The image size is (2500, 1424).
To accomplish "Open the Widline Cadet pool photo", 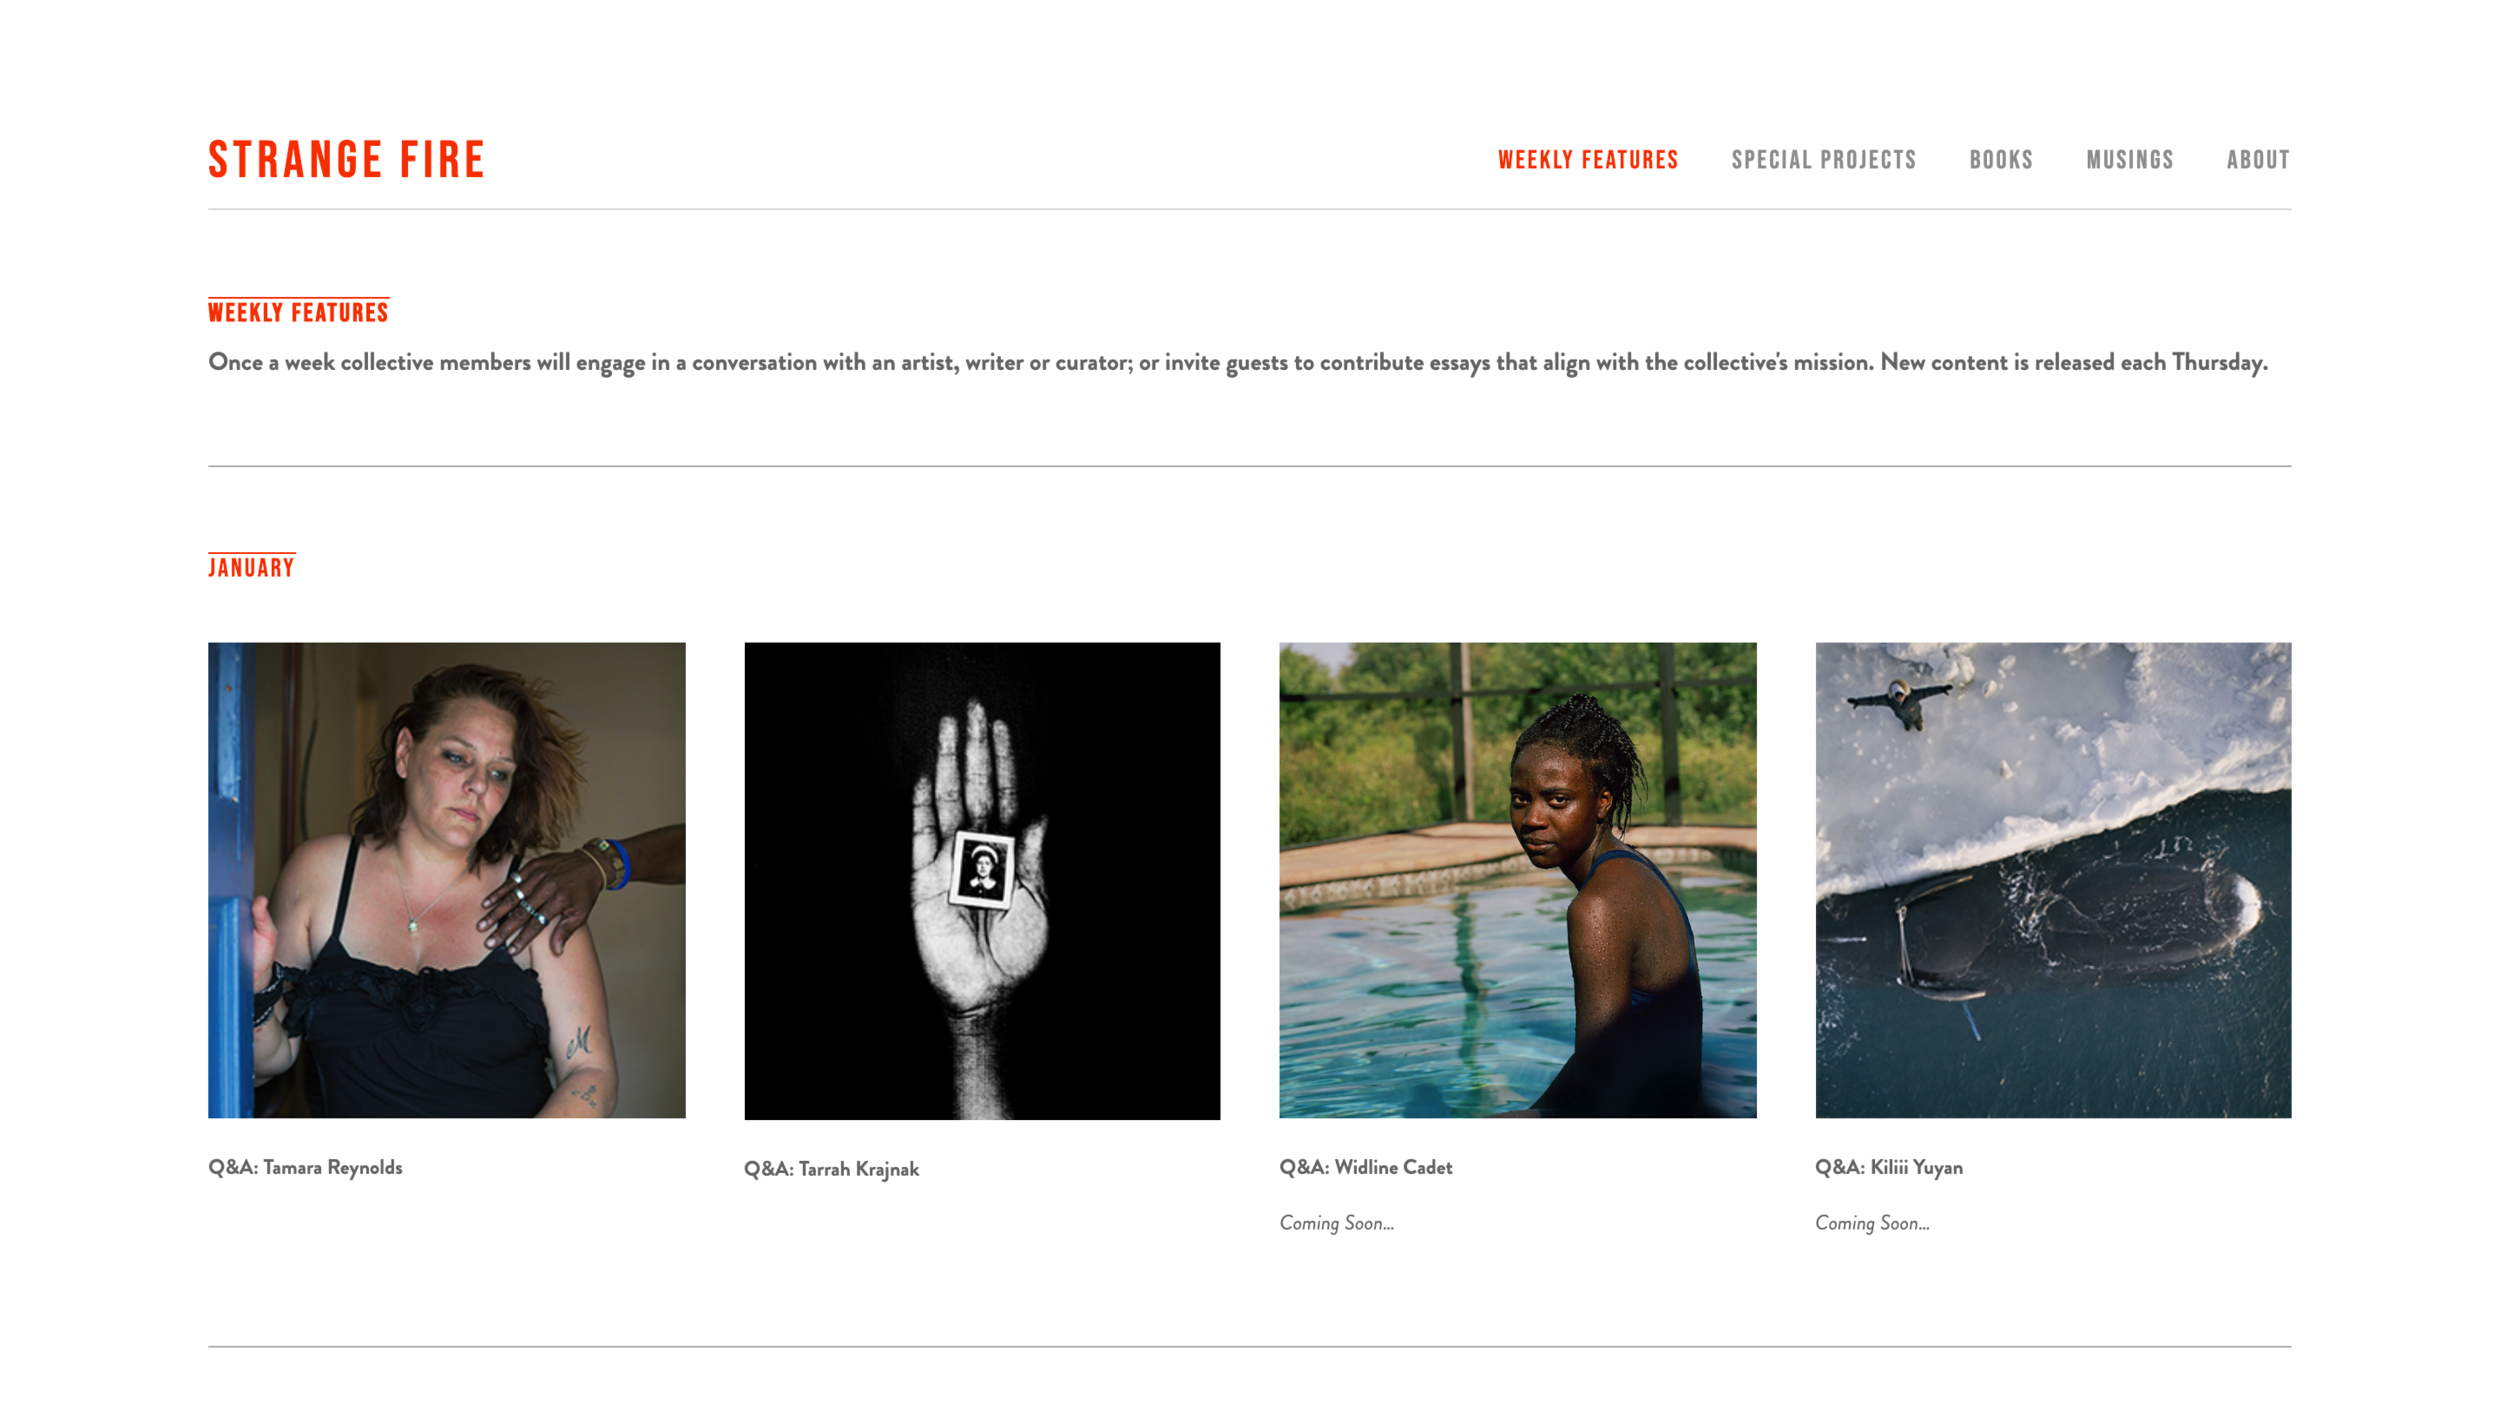I will [1517, 880].
